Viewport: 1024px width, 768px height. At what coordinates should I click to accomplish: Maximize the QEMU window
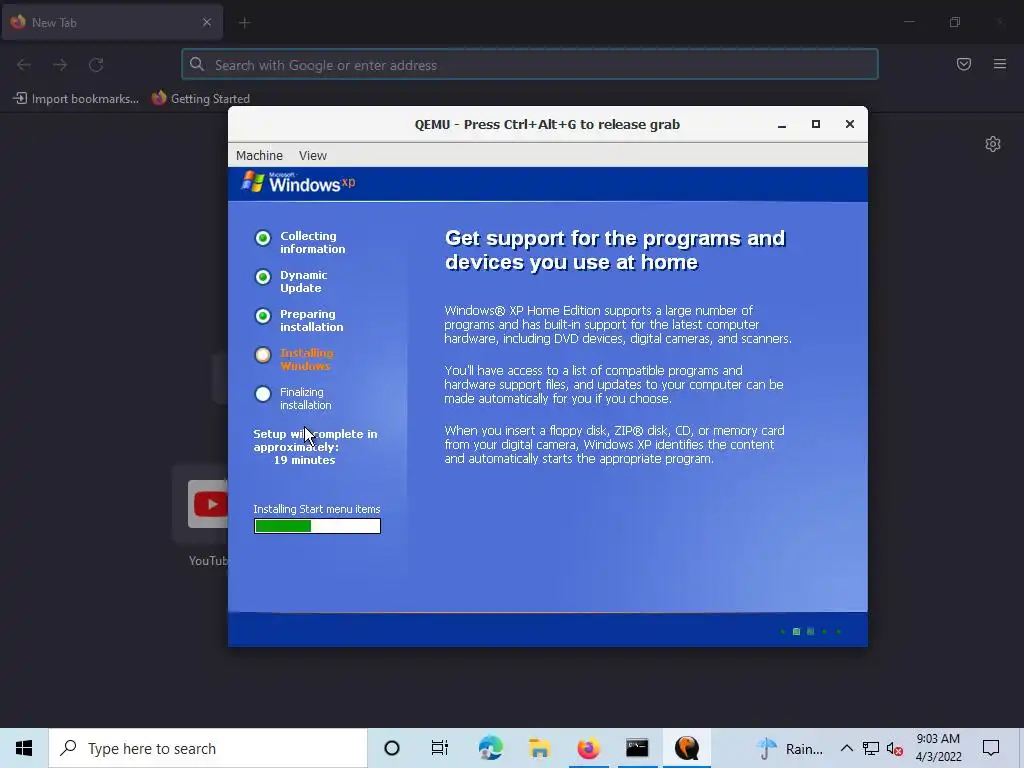(816, 124)
